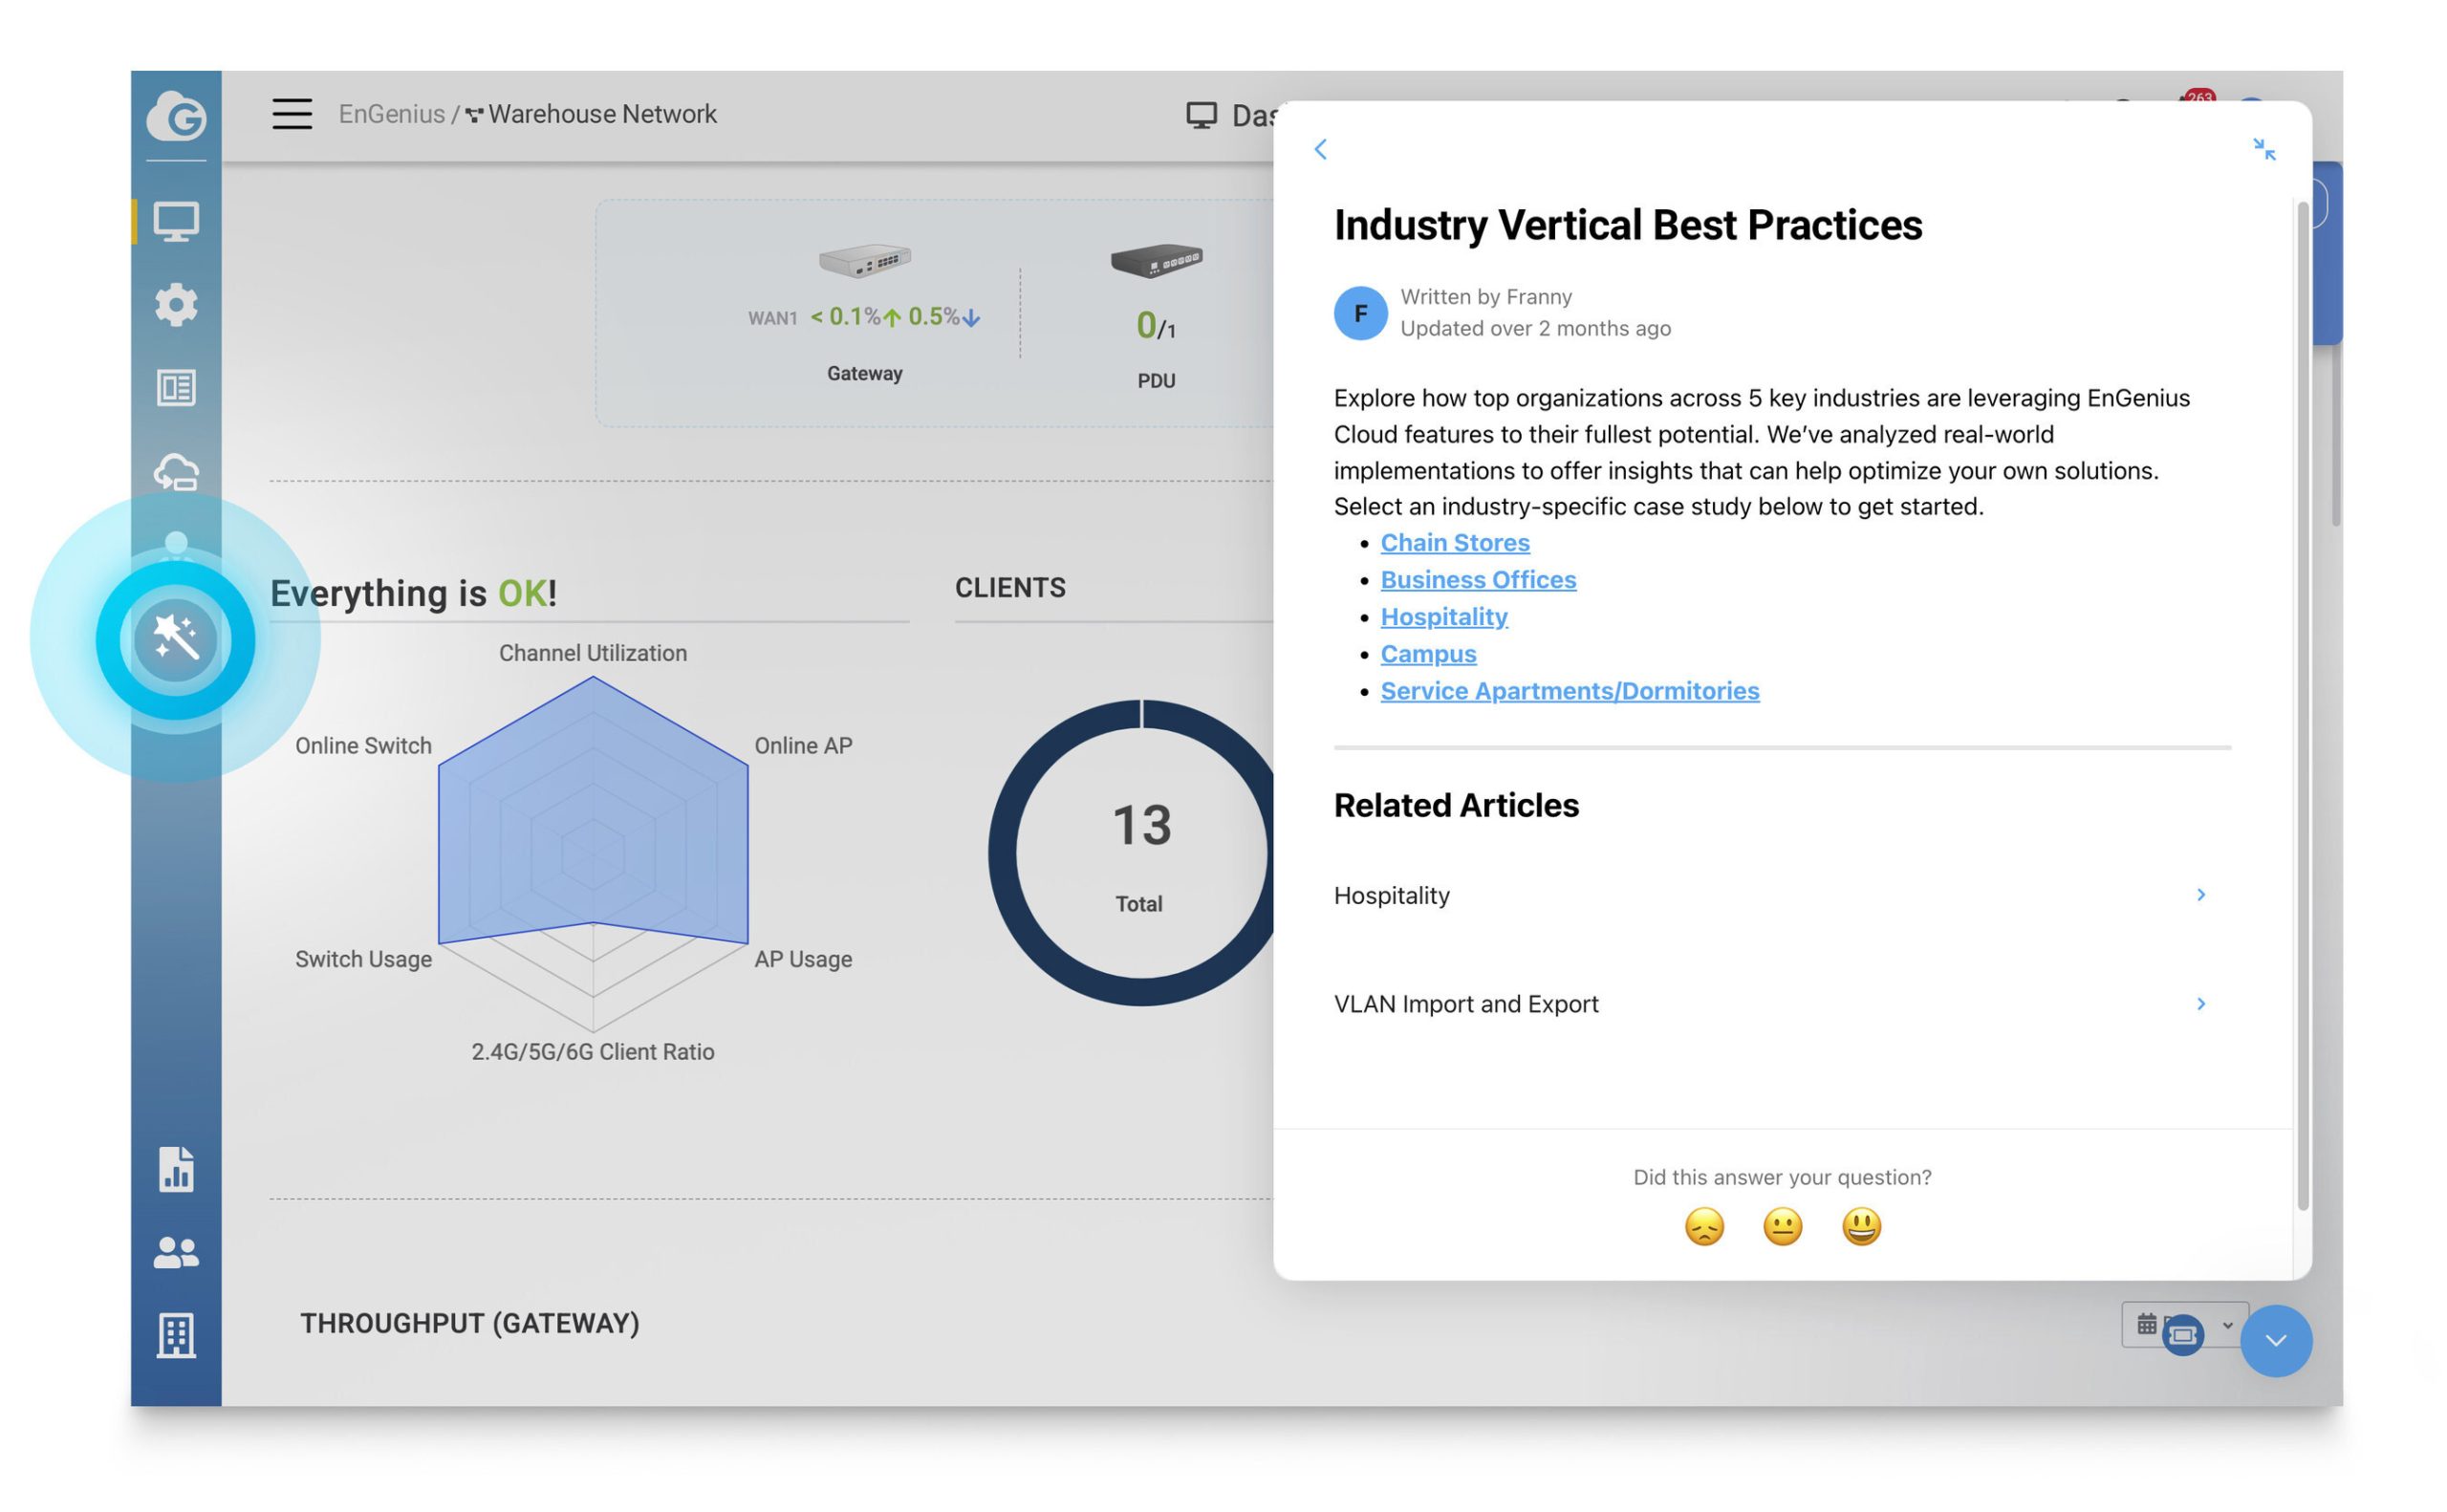This screenshot has height=1512, width=2447.
Task: Click author avatar F
Action: 1360,313
